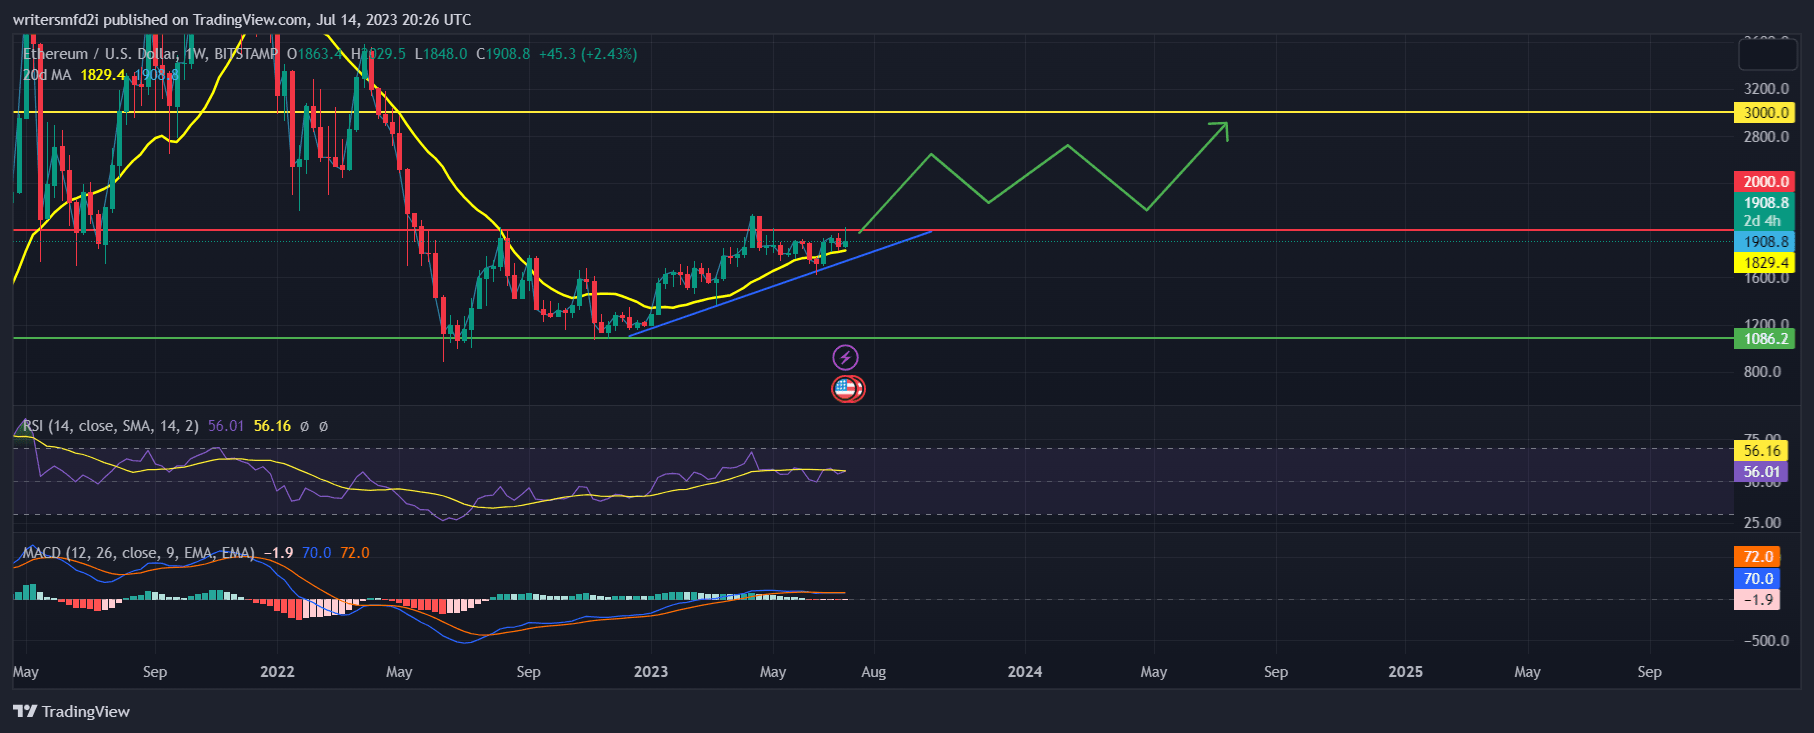Select the blue ascending trend line
Image resolution: width=1814 pixels, height=733 pixels.
(x=780, y=283)
